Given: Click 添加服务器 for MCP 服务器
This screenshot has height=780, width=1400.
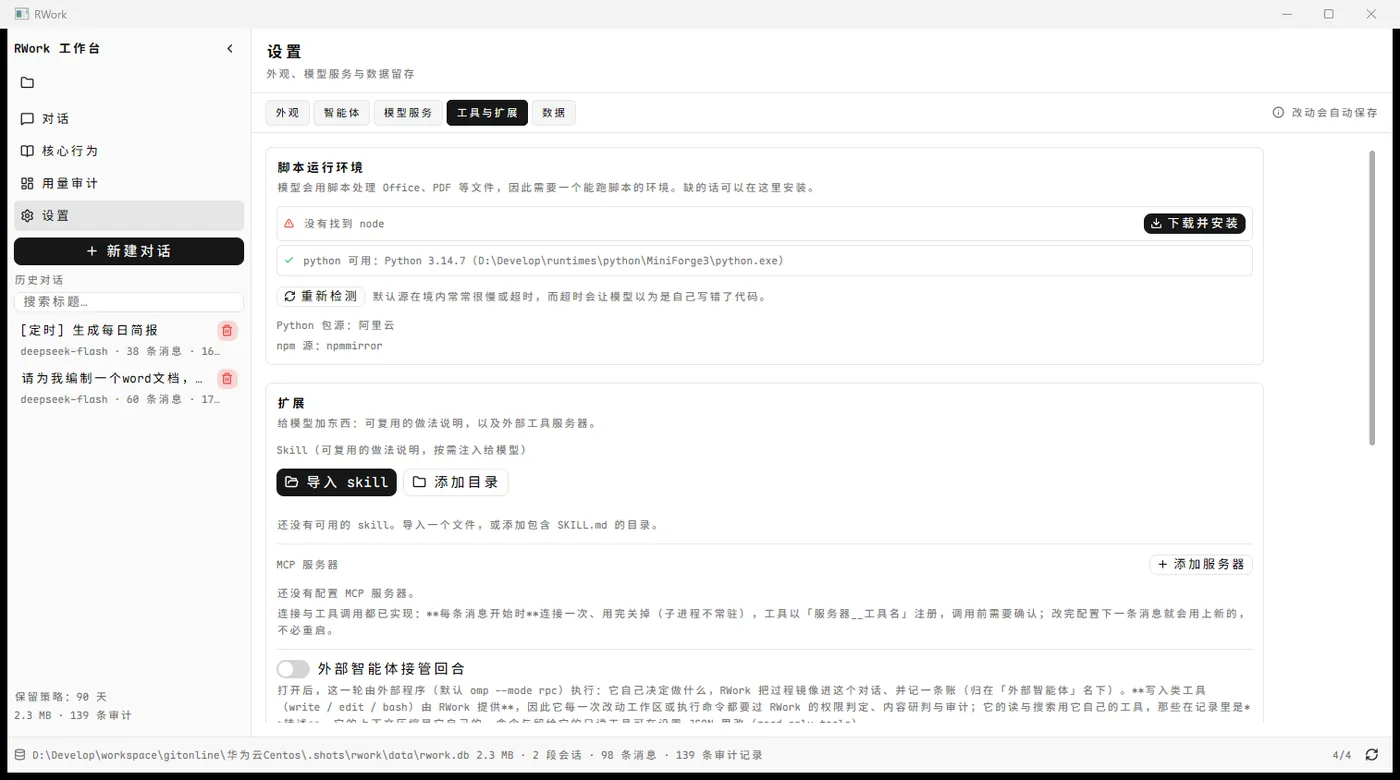Looking at the screenshot, I should pos(1201,565).
